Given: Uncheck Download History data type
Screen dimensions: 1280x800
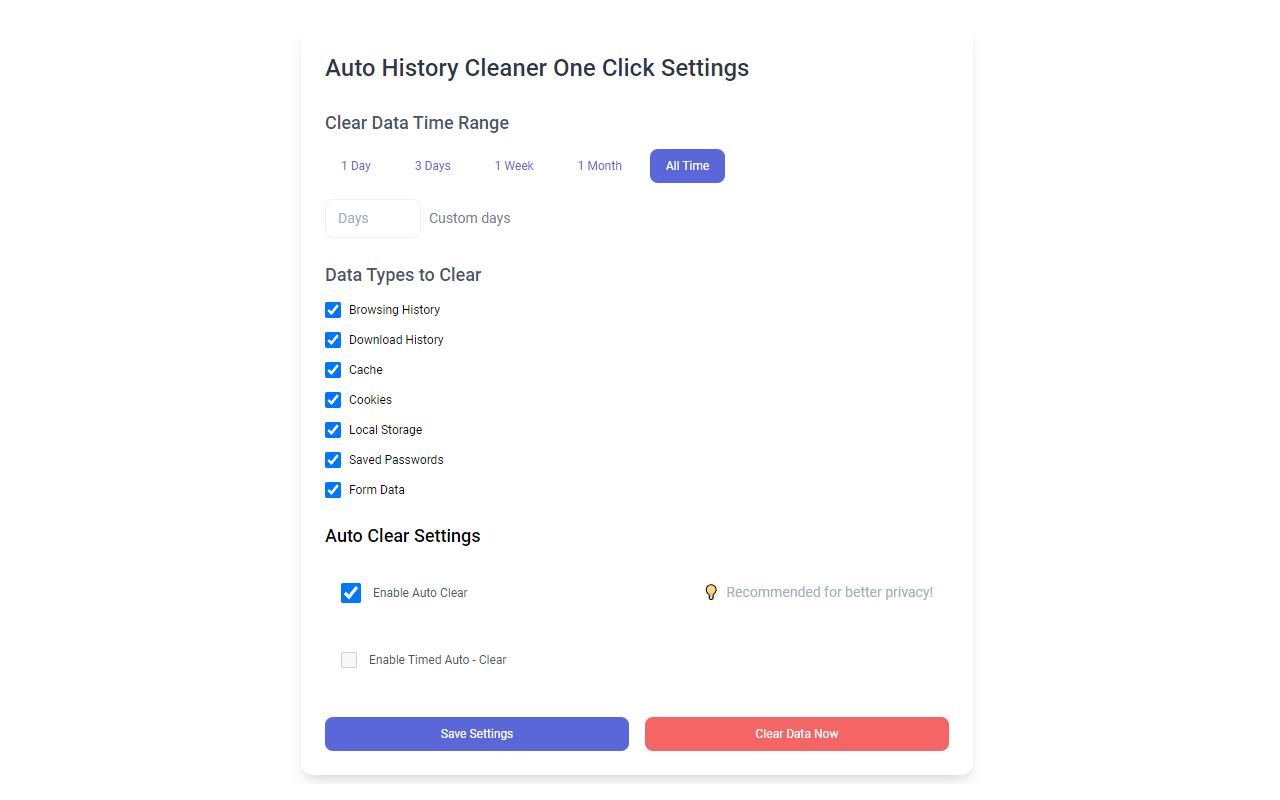Looking at the screenshot, I should (333, 340).
